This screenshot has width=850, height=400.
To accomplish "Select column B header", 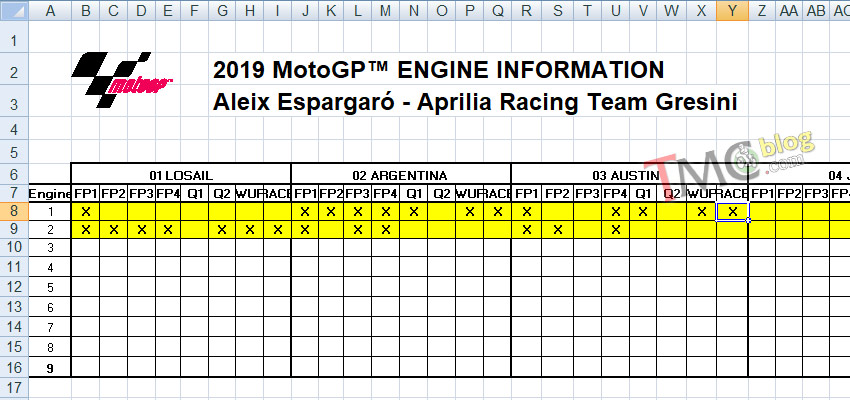I will [x=86, y=10].
